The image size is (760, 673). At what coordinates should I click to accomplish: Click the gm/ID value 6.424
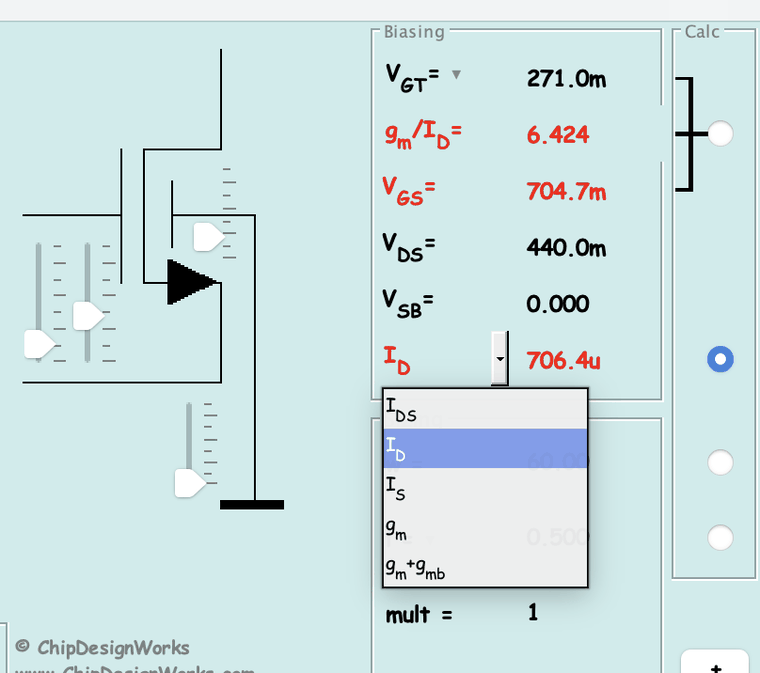click(x=558, y=135)
